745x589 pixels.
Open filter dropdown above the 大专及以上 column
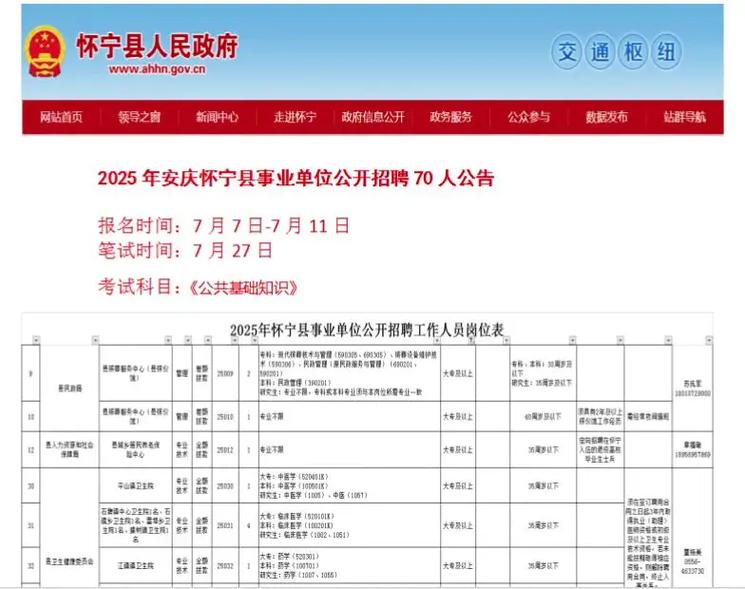pyautogui.click(x=471, y=340)
